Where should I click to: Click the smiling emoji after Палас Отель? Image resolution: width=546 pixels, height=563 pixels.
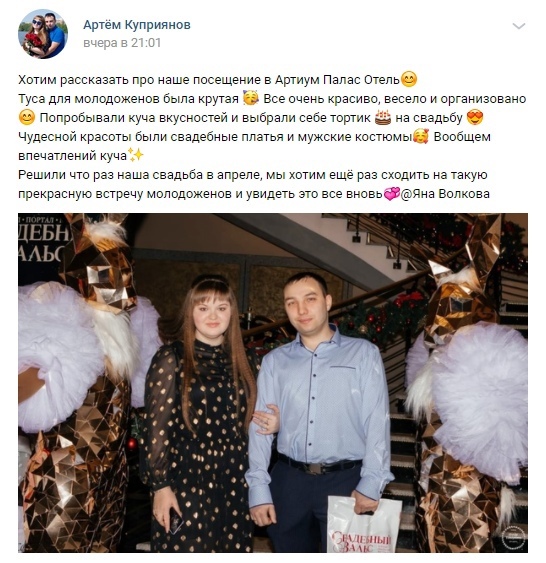pos(409,79)
